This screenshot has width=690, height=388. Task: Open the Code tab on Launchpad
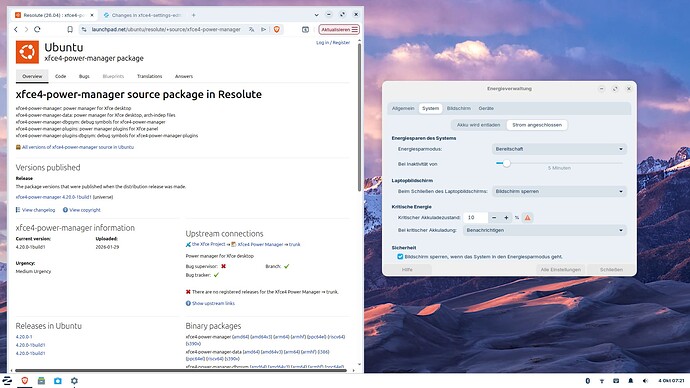[x=60, y=76]
